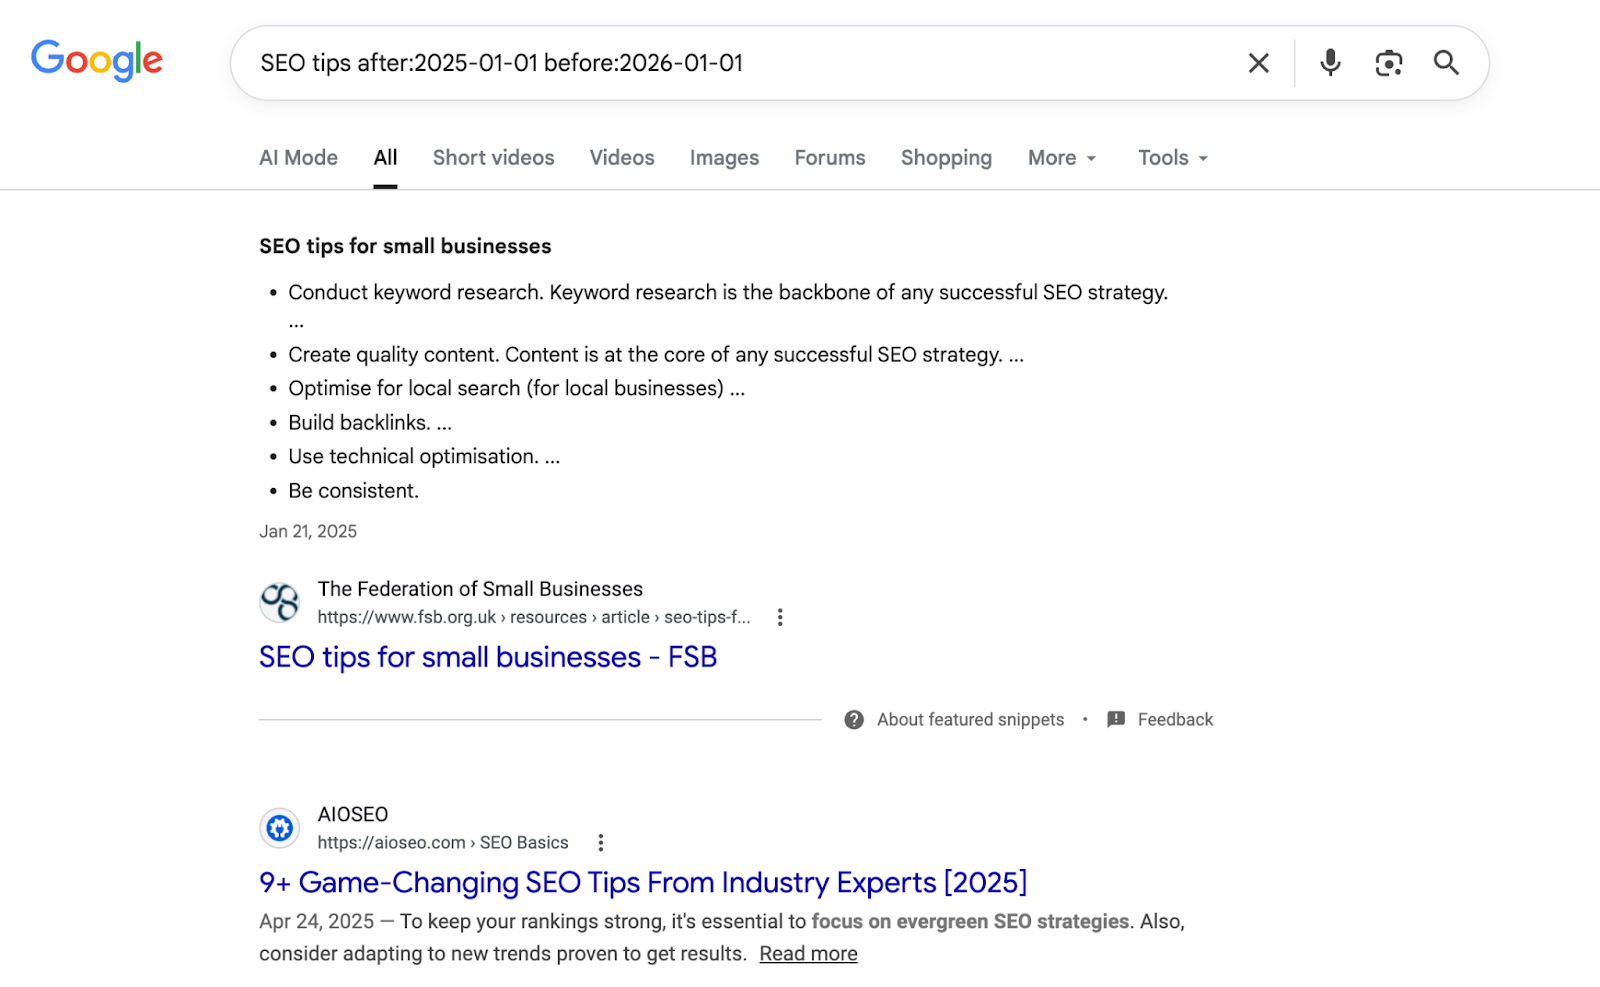Click the AIOSEO site favicon
1600x987 pixels.
280,828
